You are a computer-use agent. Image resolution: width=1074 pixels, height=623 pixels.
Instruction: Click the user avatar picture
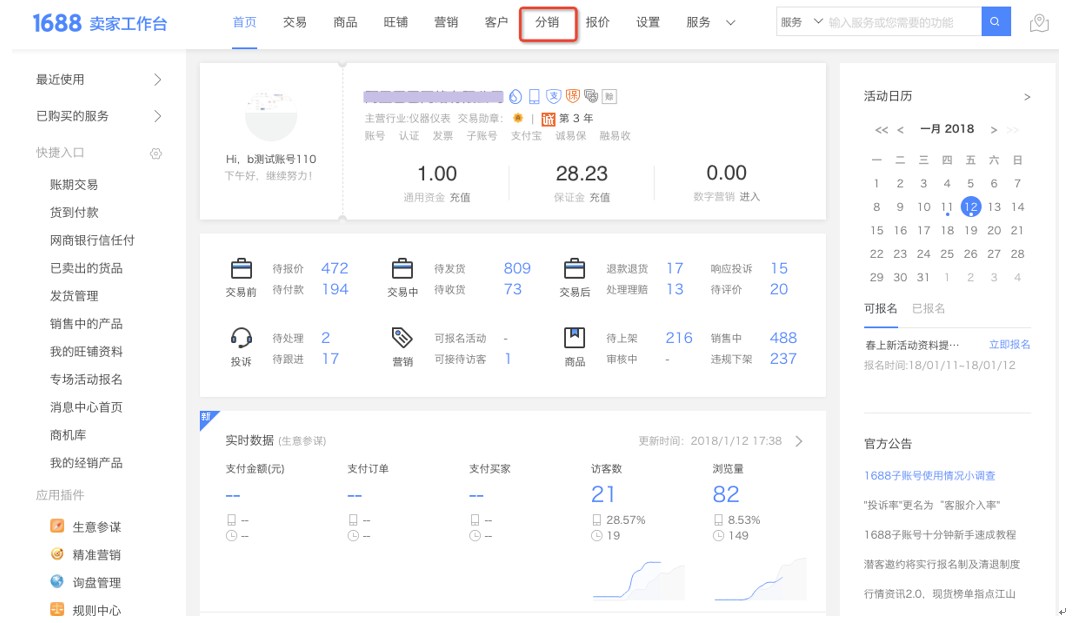coord(271,116)
